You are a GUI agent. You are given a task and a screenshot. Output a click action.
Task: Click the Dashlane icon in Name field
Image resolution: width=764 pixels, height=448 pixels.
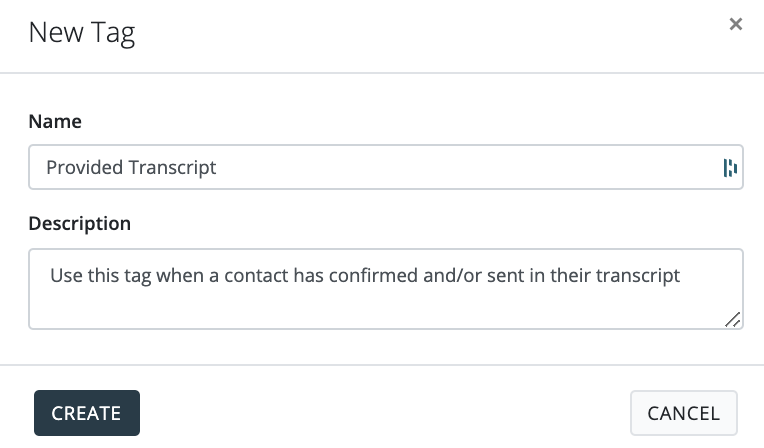click(730, 168)
